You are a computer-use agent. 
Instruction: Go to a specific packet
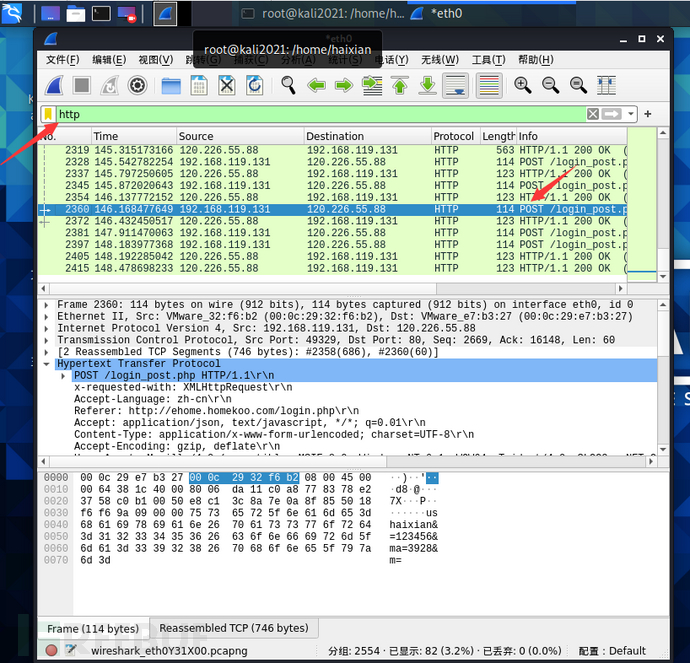pos(372,85)
